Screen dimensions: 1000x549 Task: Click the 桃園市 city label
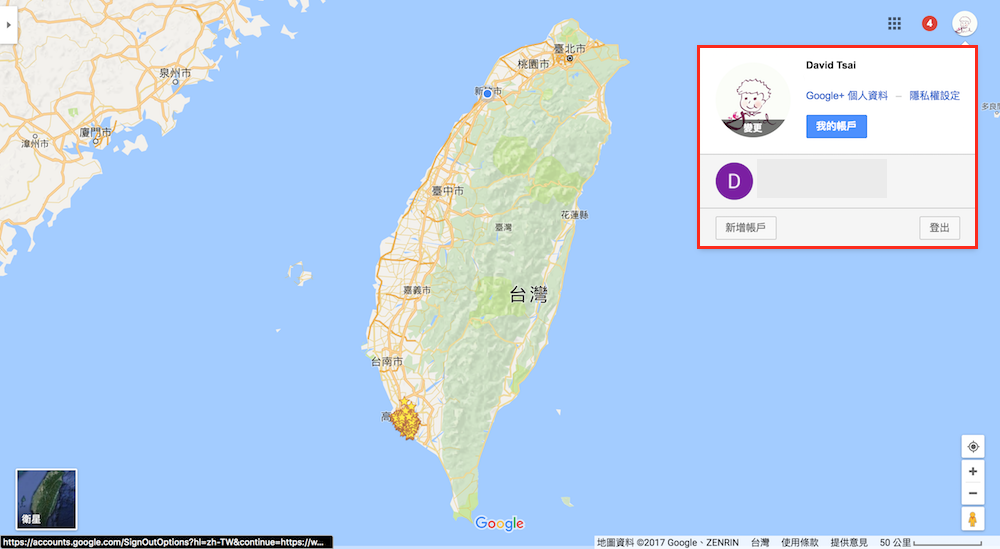coord(533,64)
